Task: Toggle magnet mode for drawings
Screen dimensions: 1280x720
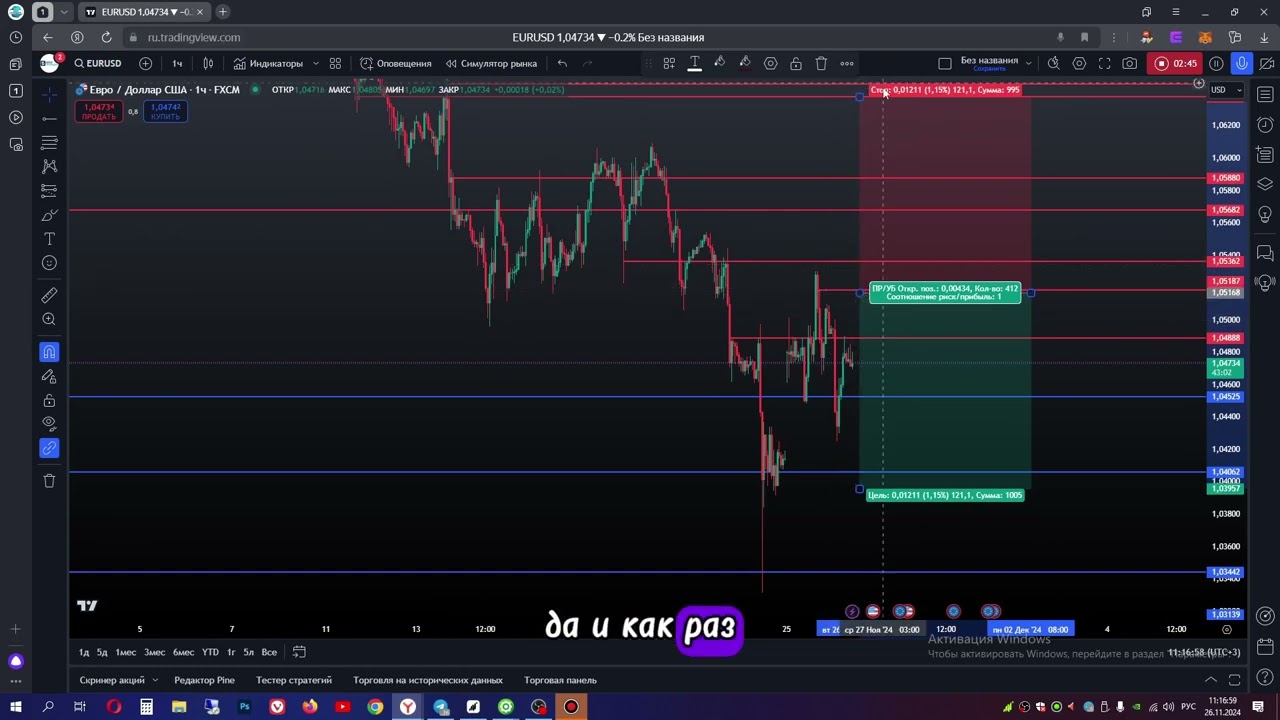Action: [49, 352]
